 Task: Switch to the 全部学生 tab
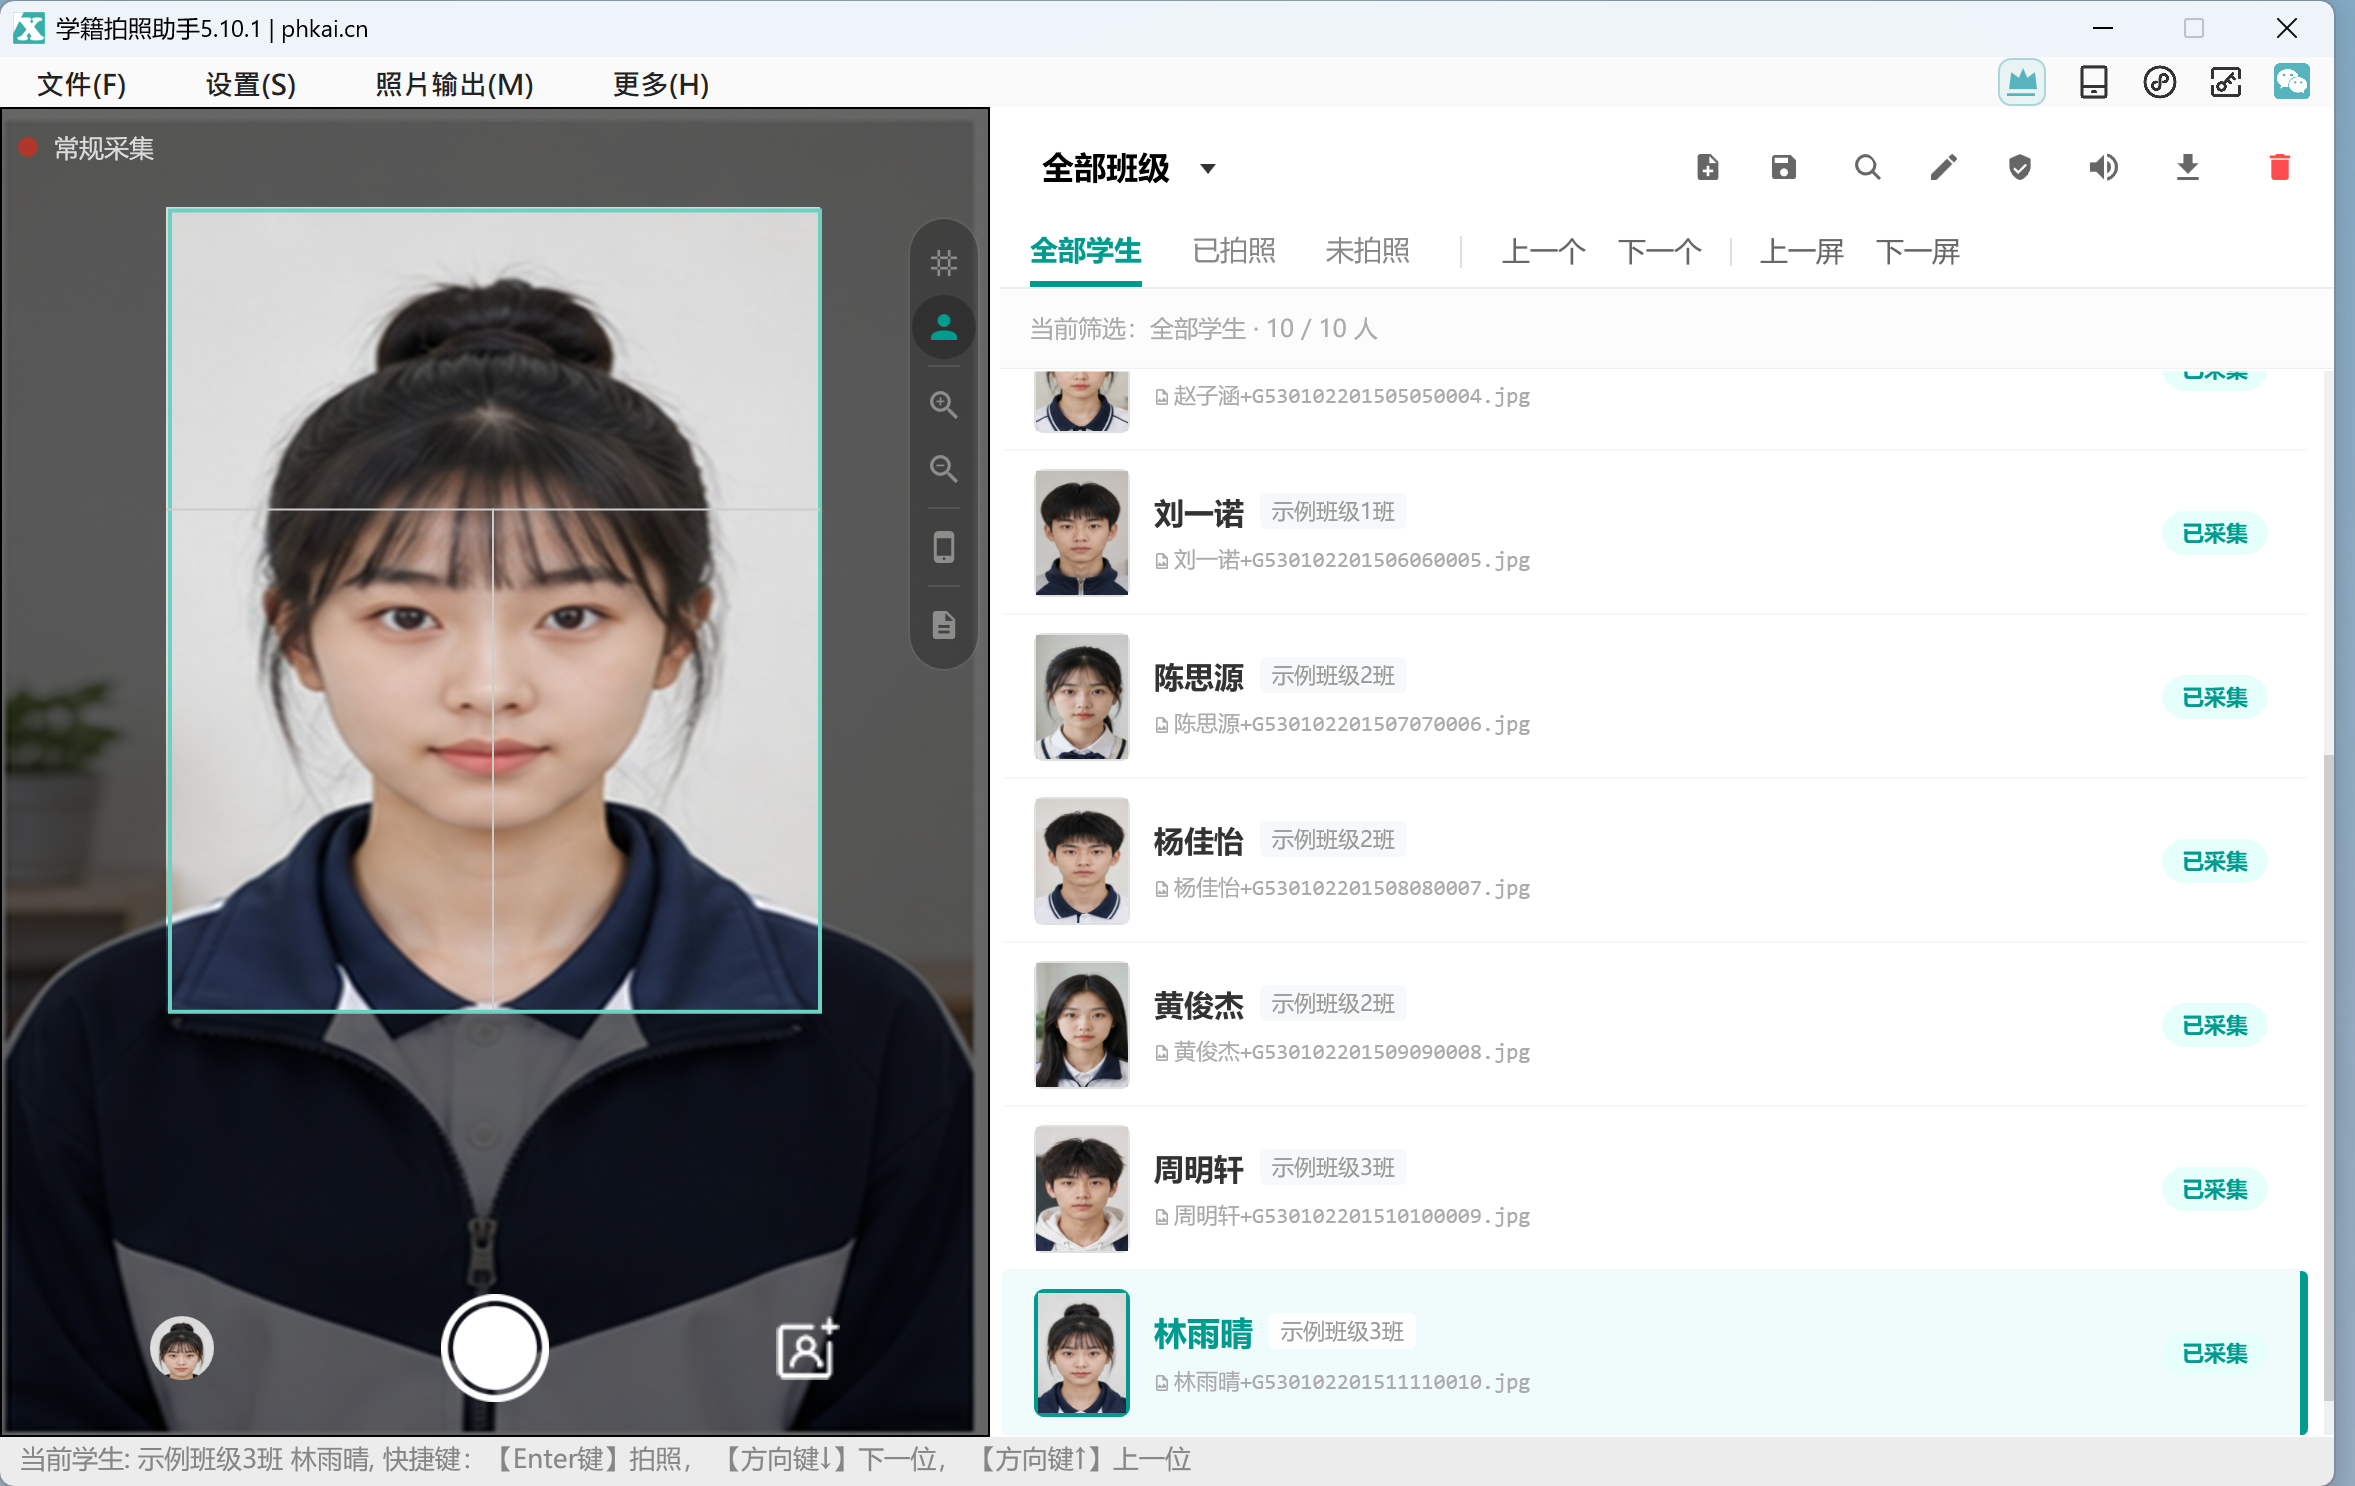pos(1085,251)
